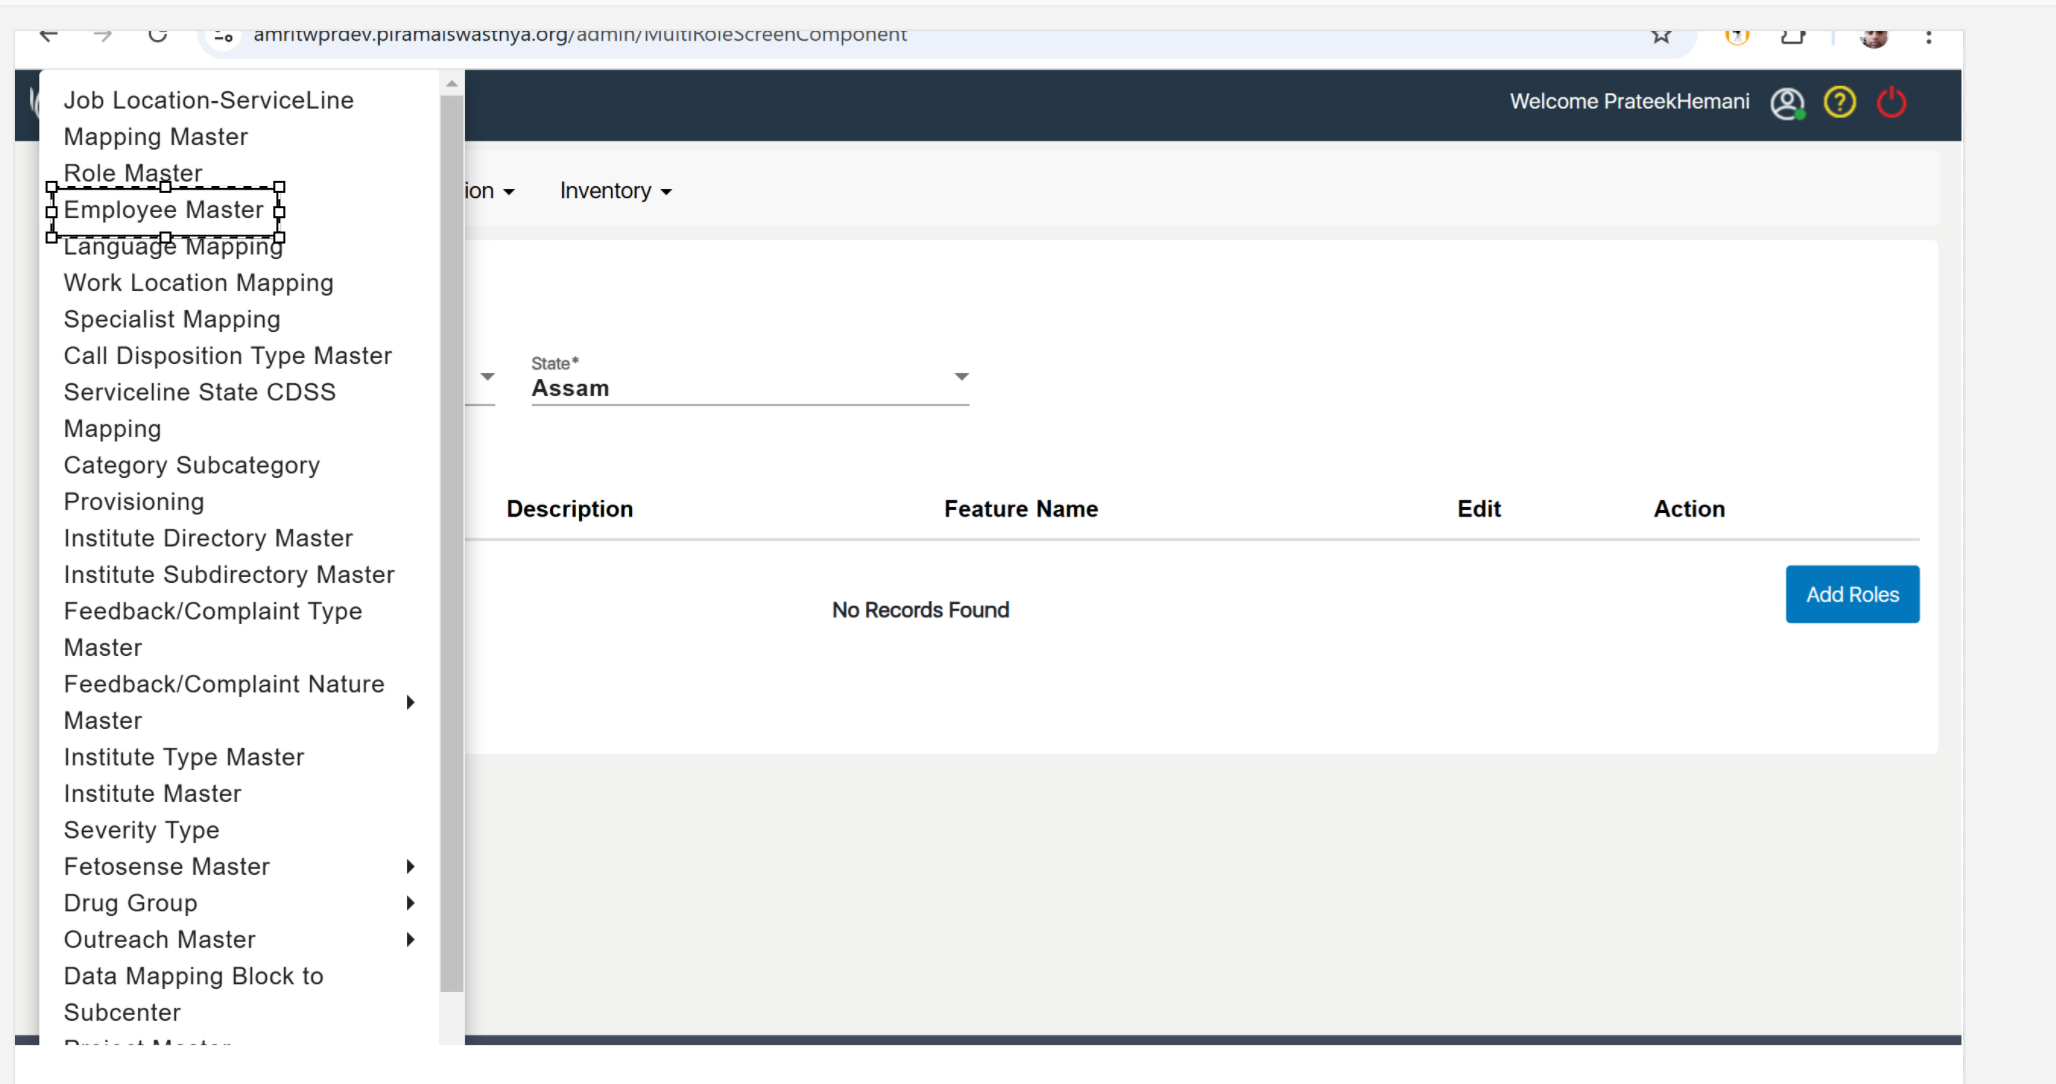The height and width of the screenshot is (1084, 2056).
Task: Click the browser address bar URL
Action: point(580,35)
